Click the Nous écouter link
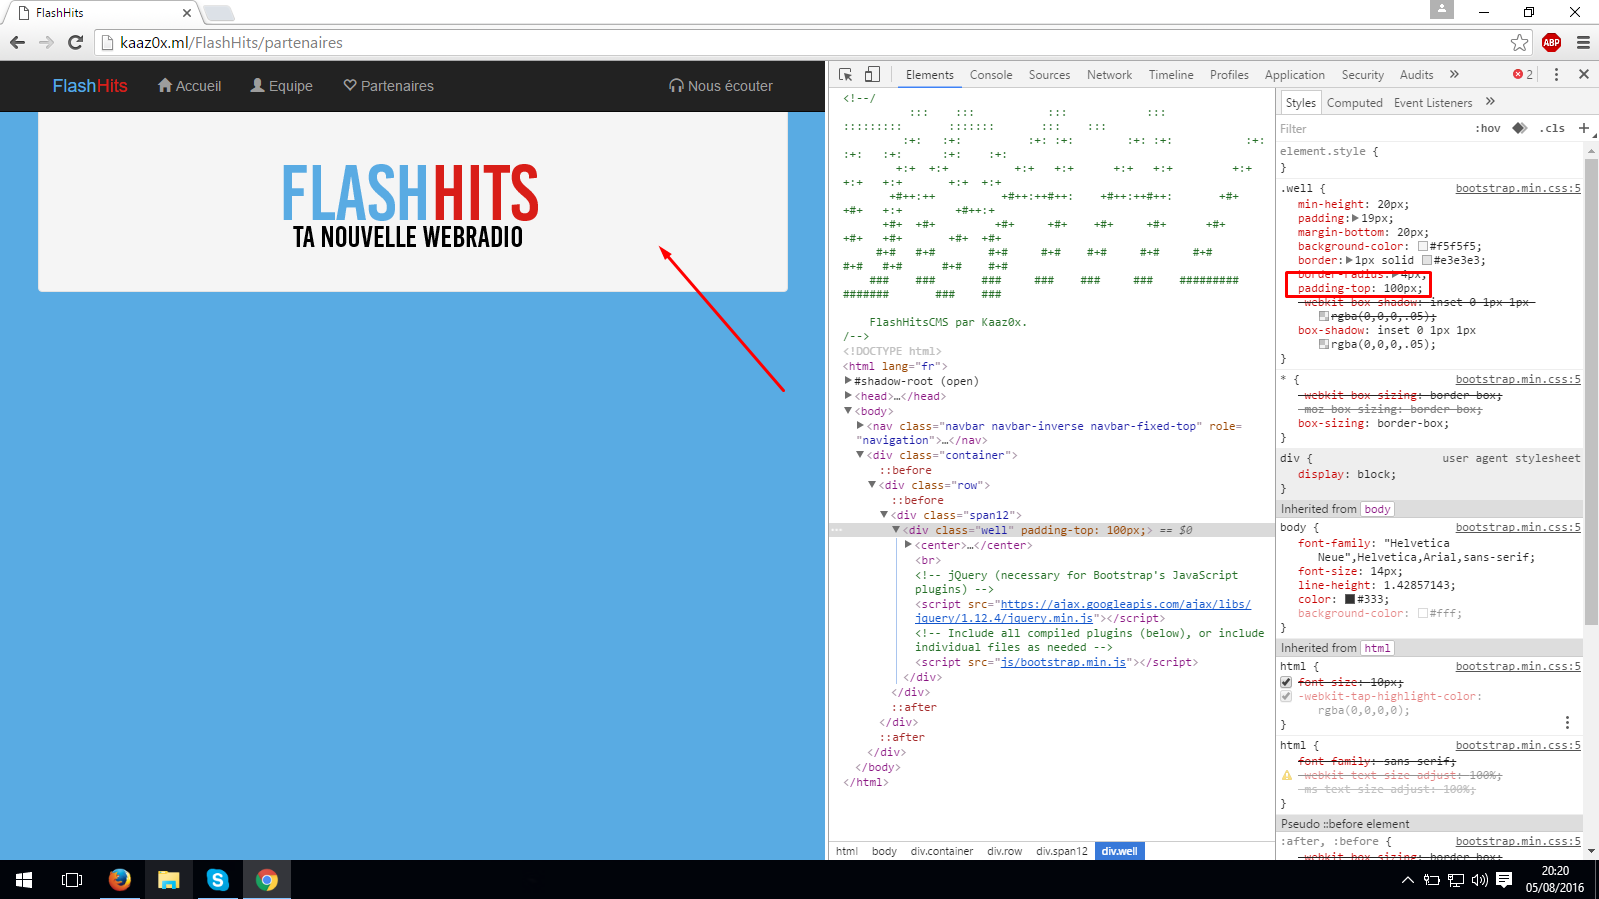This screenshot has width=1599, height=899. point(721,86)
